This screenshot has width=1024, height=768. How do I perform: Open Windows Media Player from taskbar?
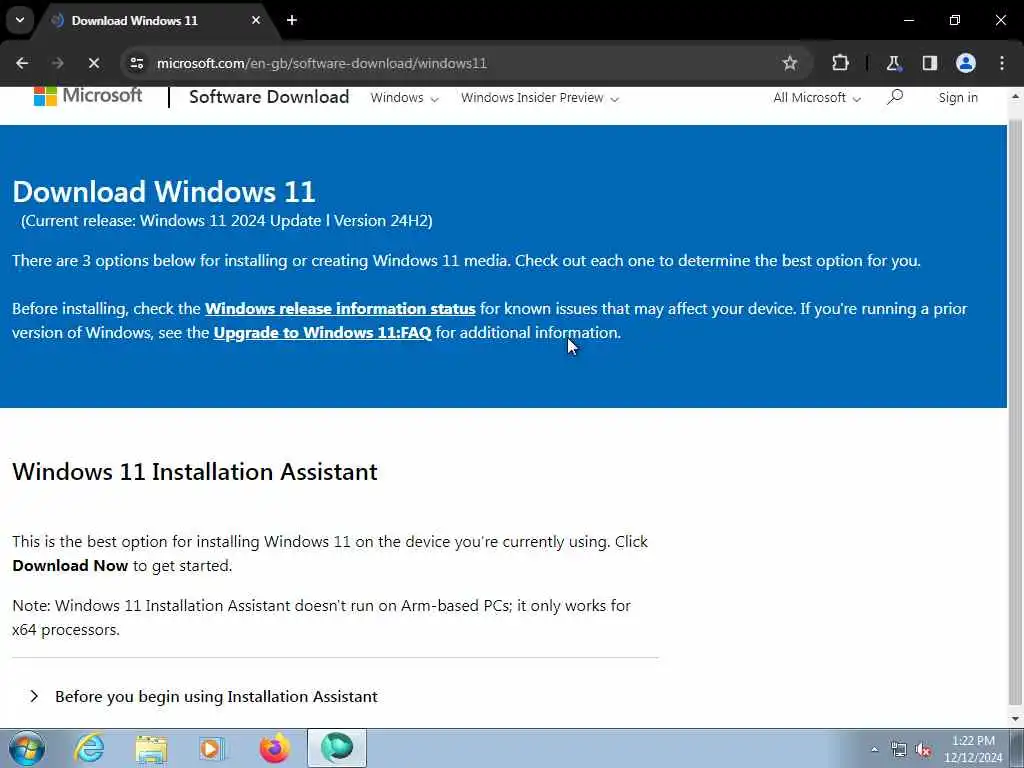pos(212,748)
